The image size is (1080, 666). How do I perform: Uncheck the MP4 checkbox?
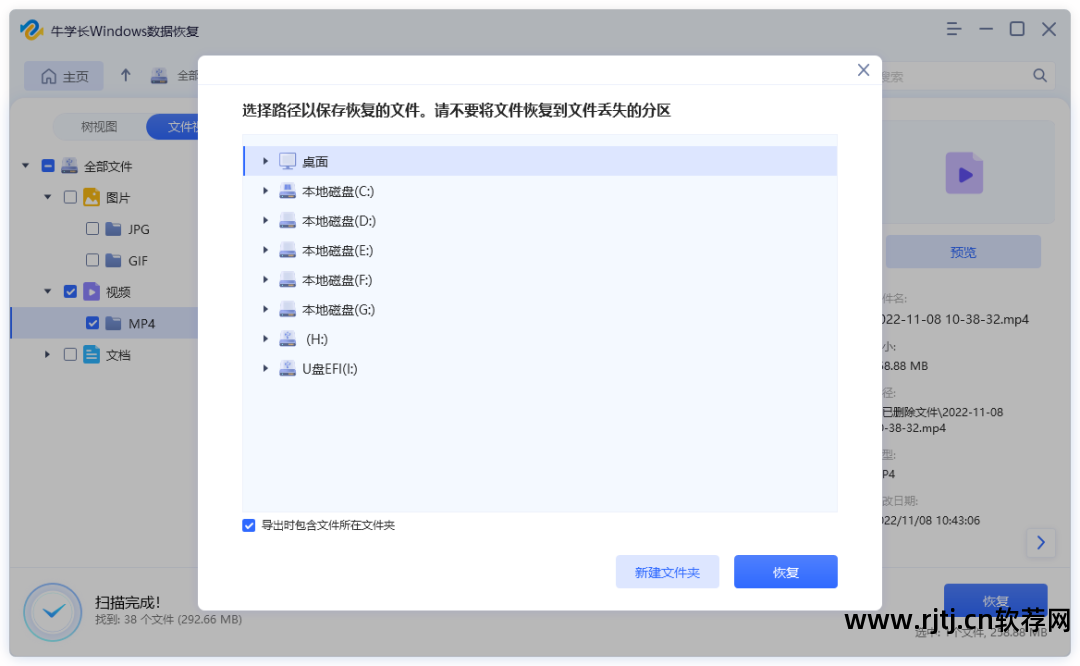coord(92,323)
